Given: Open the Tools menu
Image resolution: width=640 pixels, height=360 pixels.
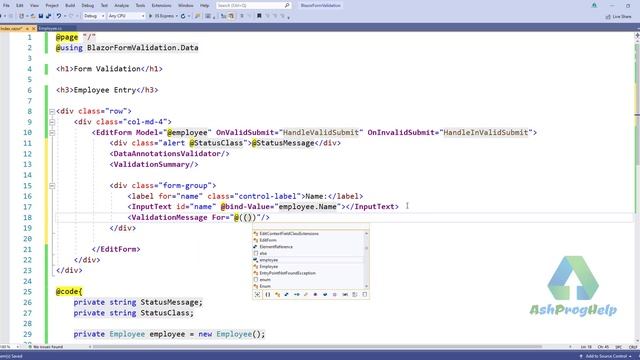Looking at the screenshot, I should pyautogui.click(x=140, y=6).
